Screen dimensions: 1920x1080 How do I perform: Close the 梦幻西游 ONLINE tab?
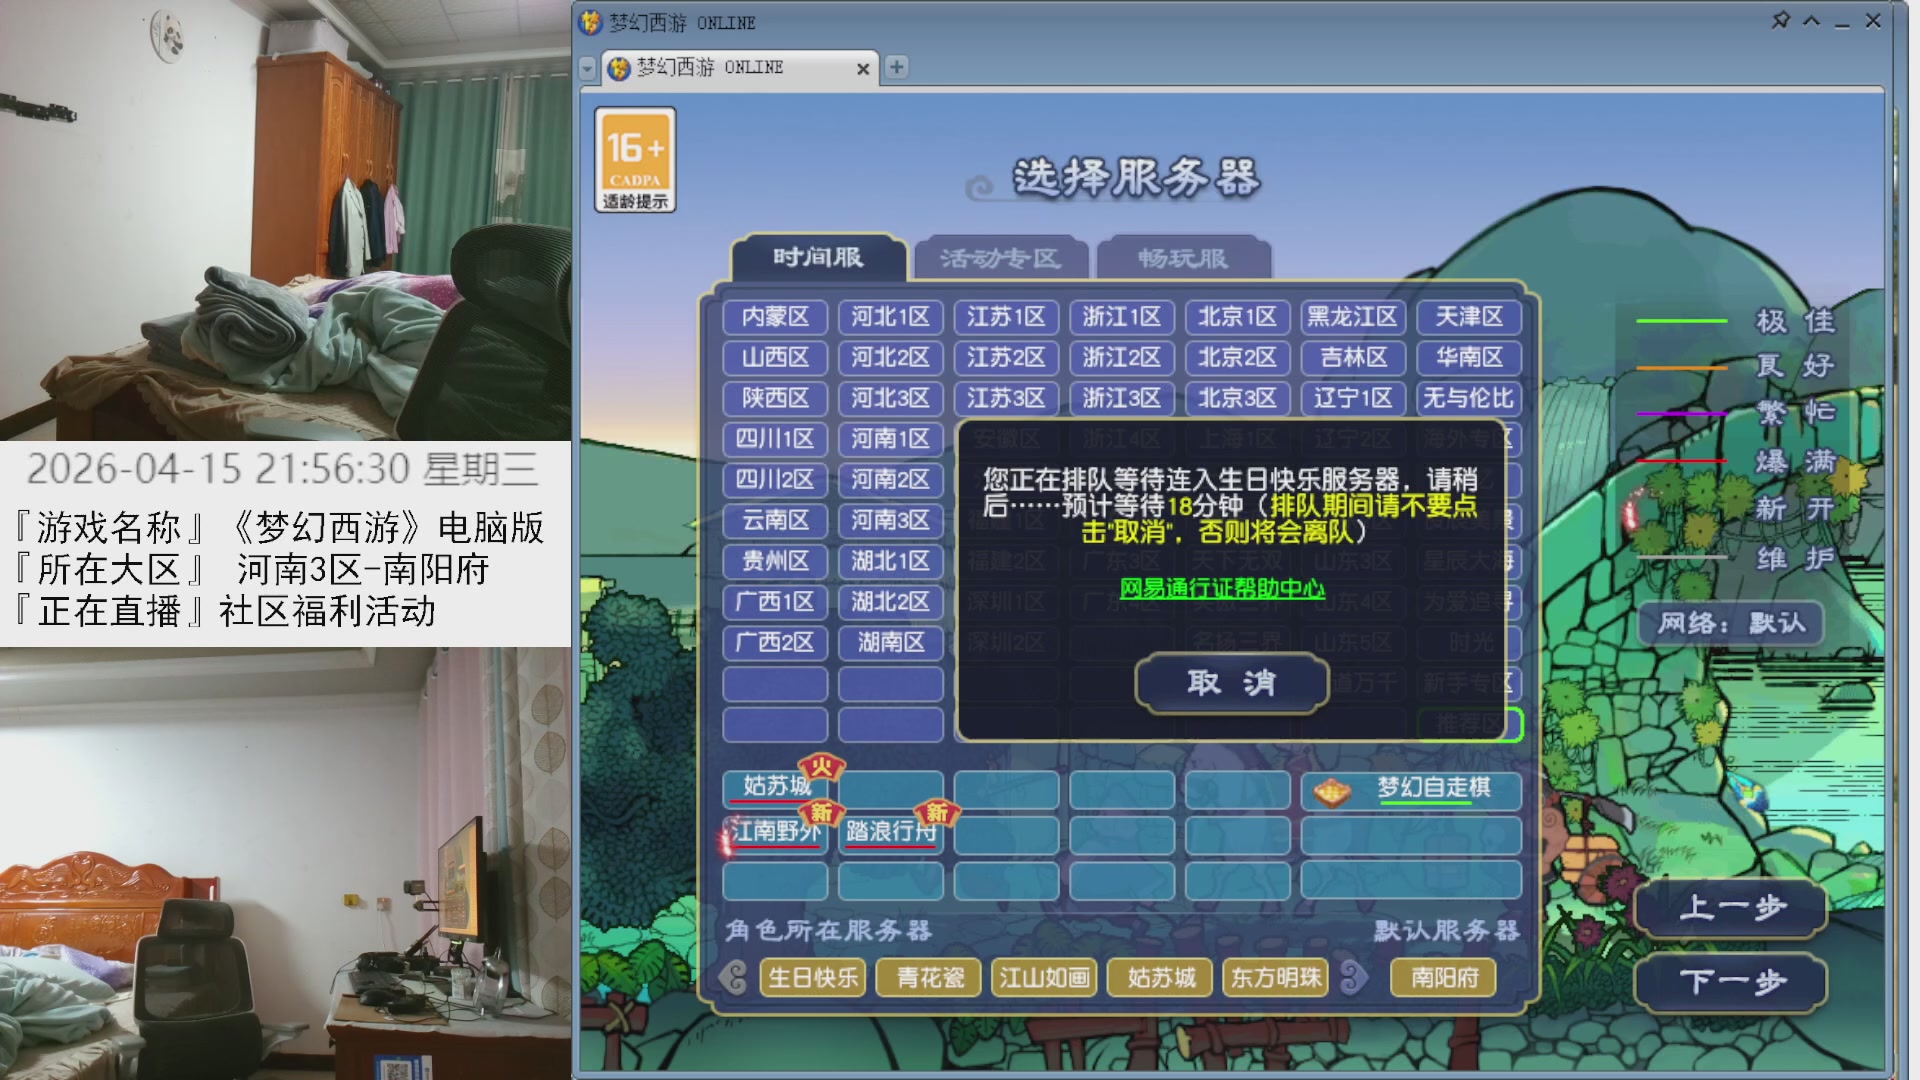pyautogui.click(x=863, y=68)
